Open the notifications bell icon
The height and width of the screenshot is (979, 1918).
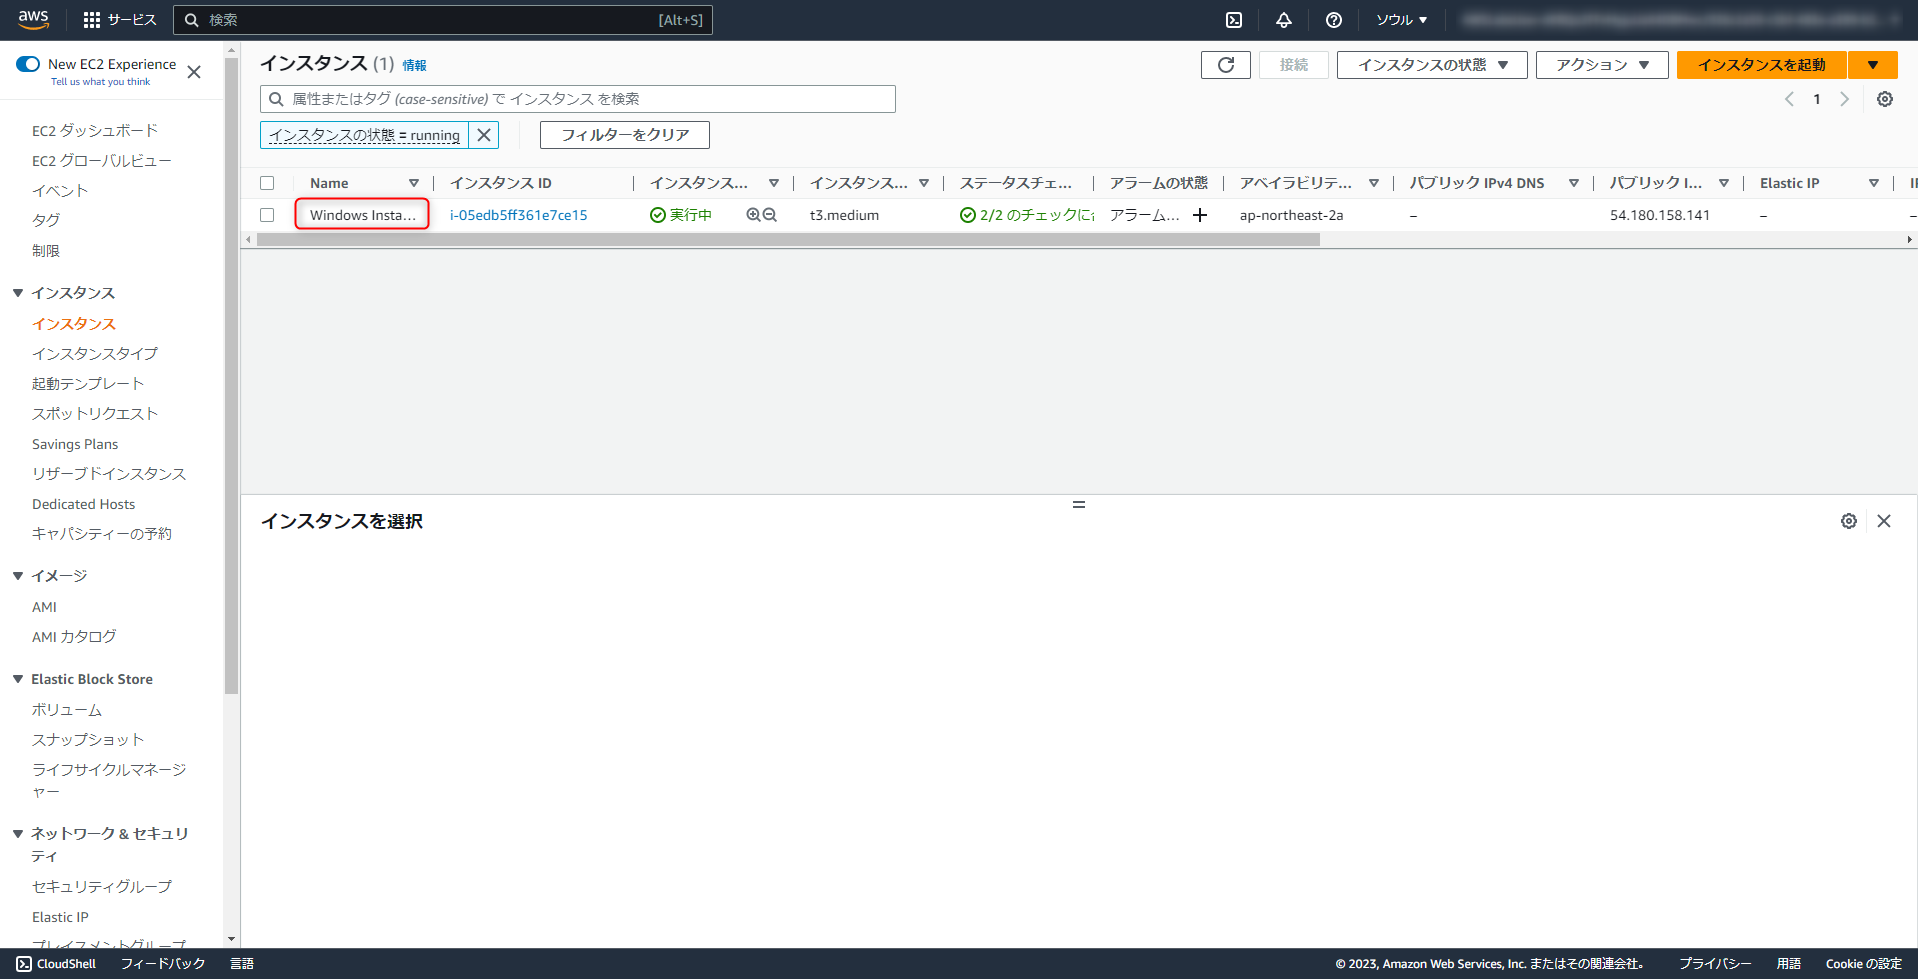click(1283, 19)
